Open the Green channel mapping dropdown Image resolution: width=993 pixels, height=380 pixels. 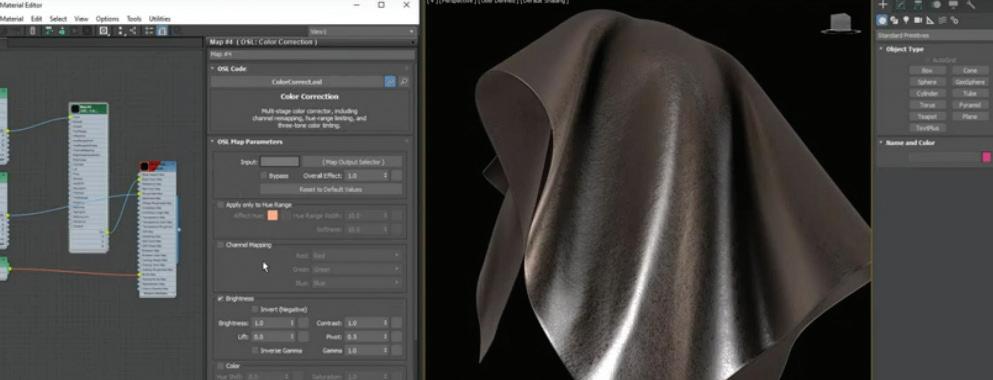357,269
